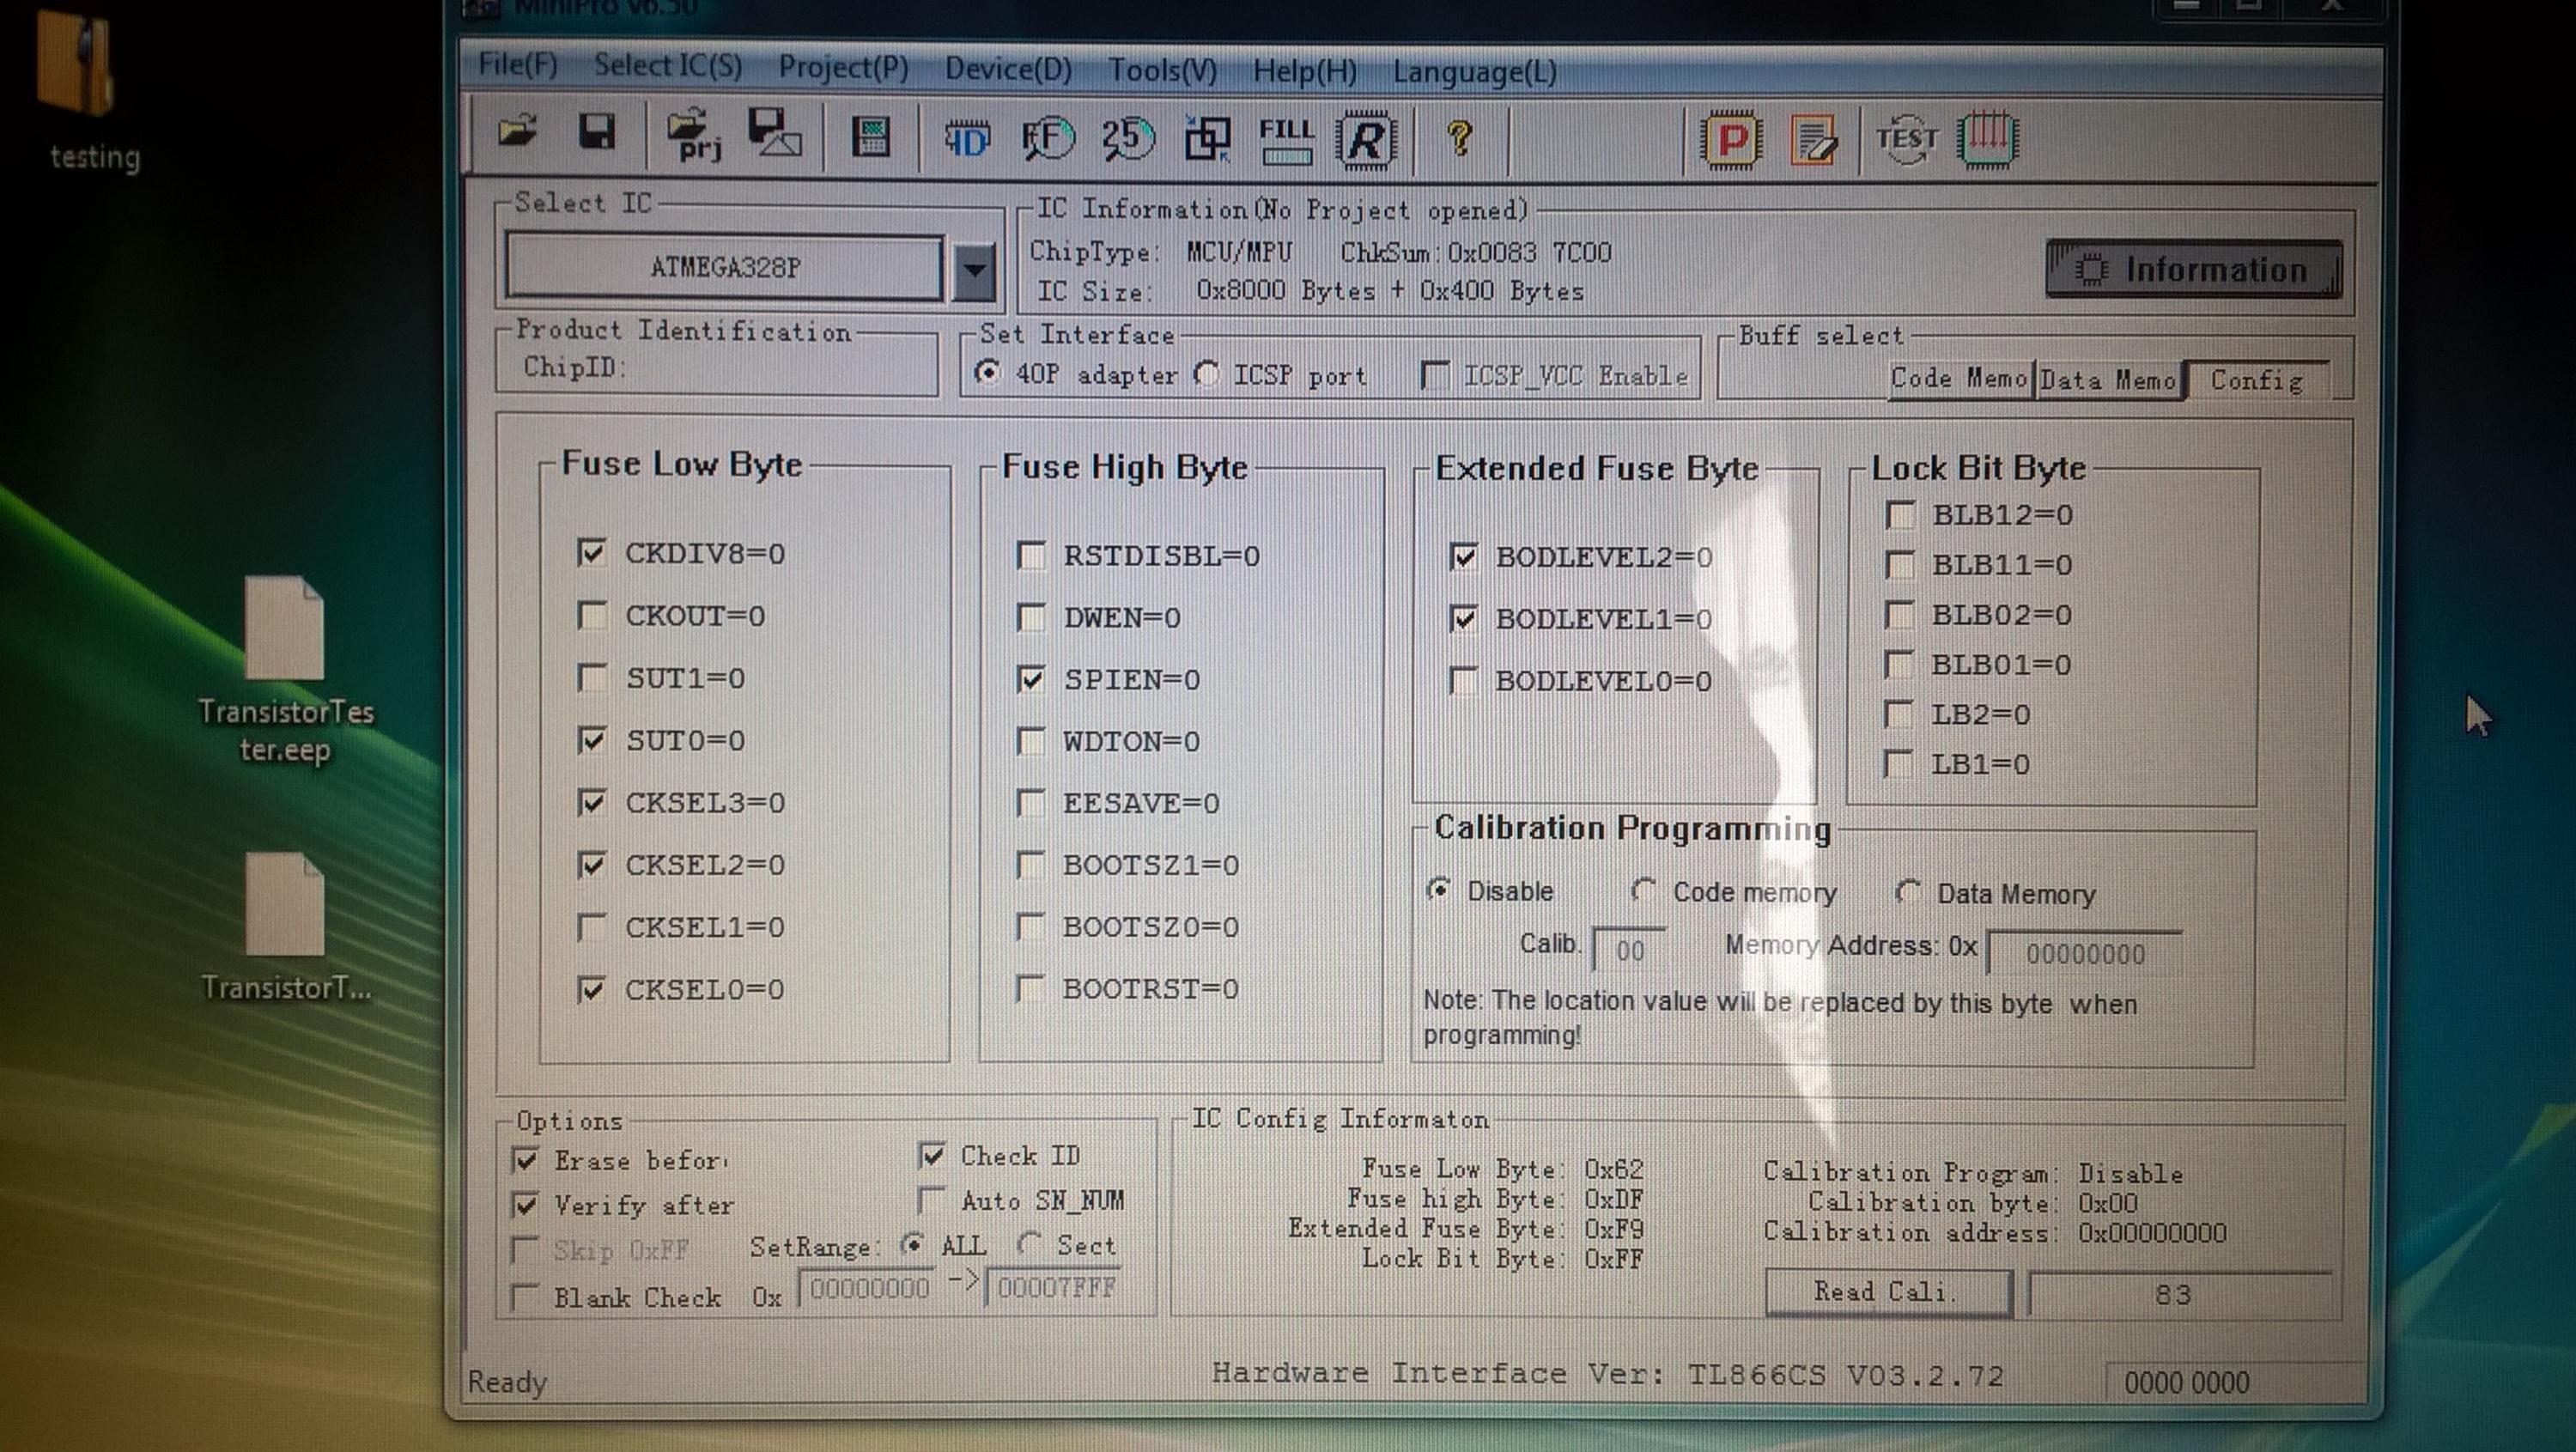Check the Blank Check option
Viewport: 2576px width, 1452px height.
(524, 1297)
